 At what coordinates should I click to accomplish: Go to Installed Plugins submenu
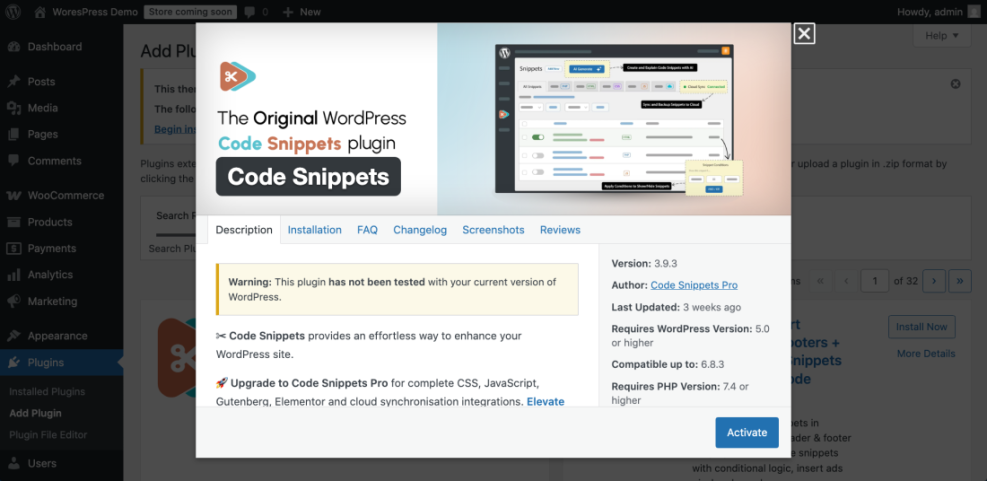click(47, 392)
